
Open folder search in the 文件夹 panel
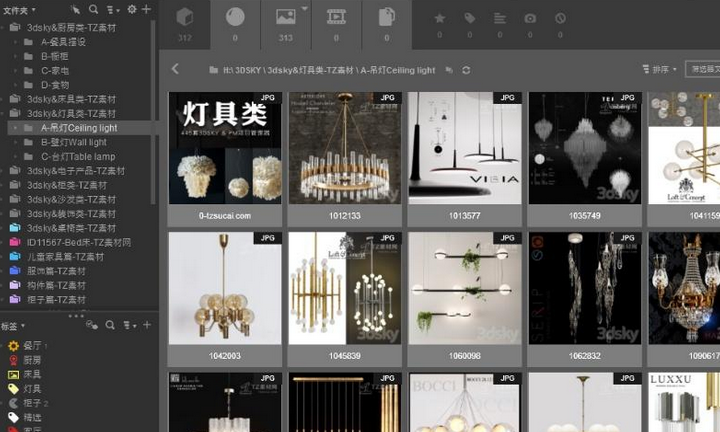pos(93,9)
